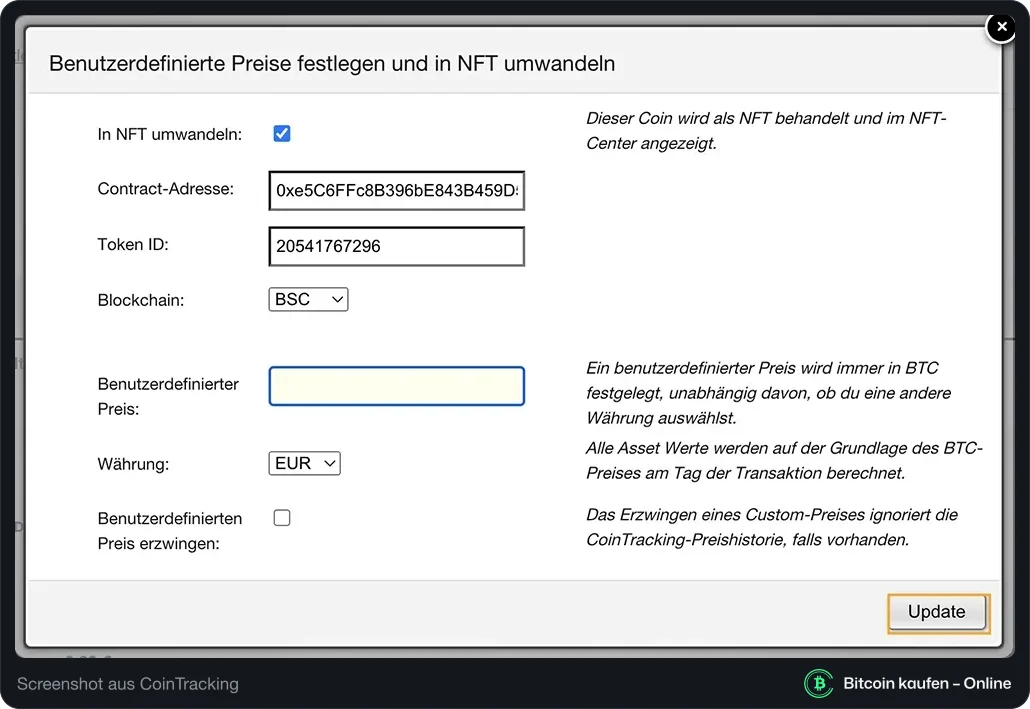Image resolution: width=1030 pixels, height=709 pixels.
Task: Open the 'Bitcoin kaufen – Online' link
Action: pos(927,683)
